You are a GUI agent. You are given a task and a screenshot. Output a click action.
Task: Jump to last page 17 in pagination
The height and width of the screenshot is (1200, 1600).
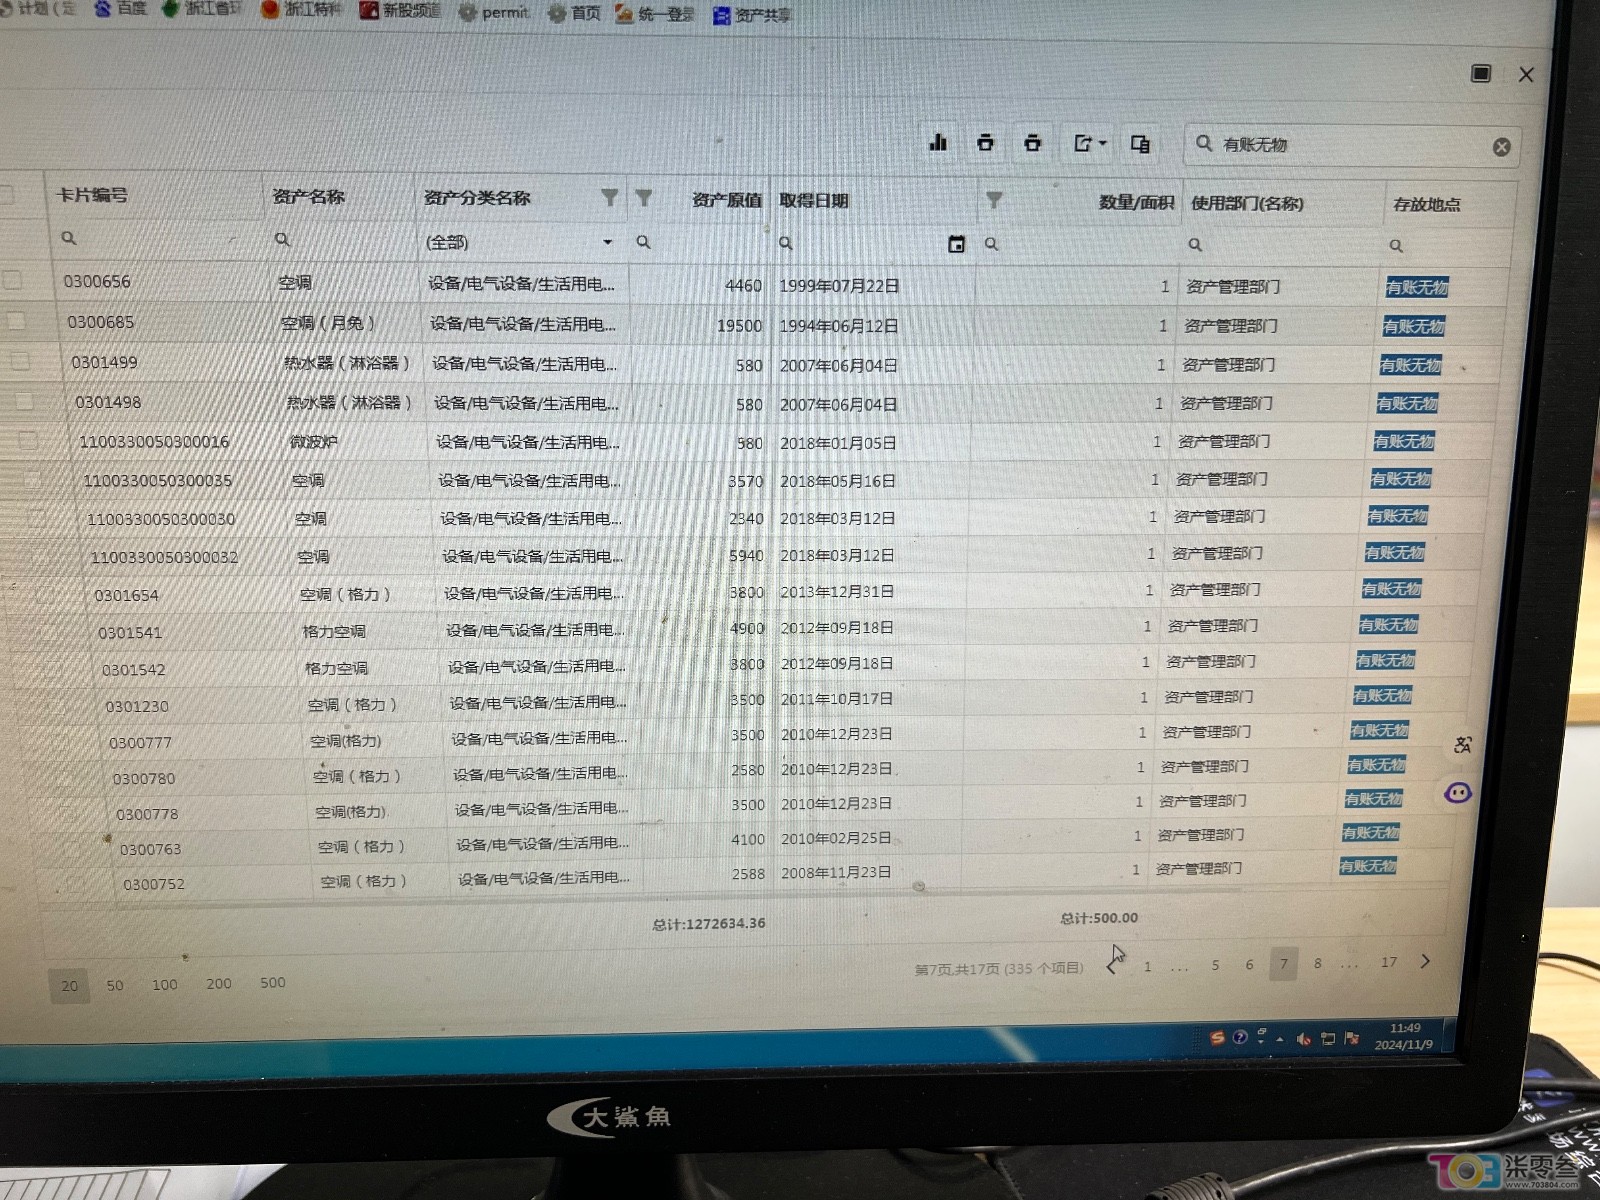coord(1389,962)
